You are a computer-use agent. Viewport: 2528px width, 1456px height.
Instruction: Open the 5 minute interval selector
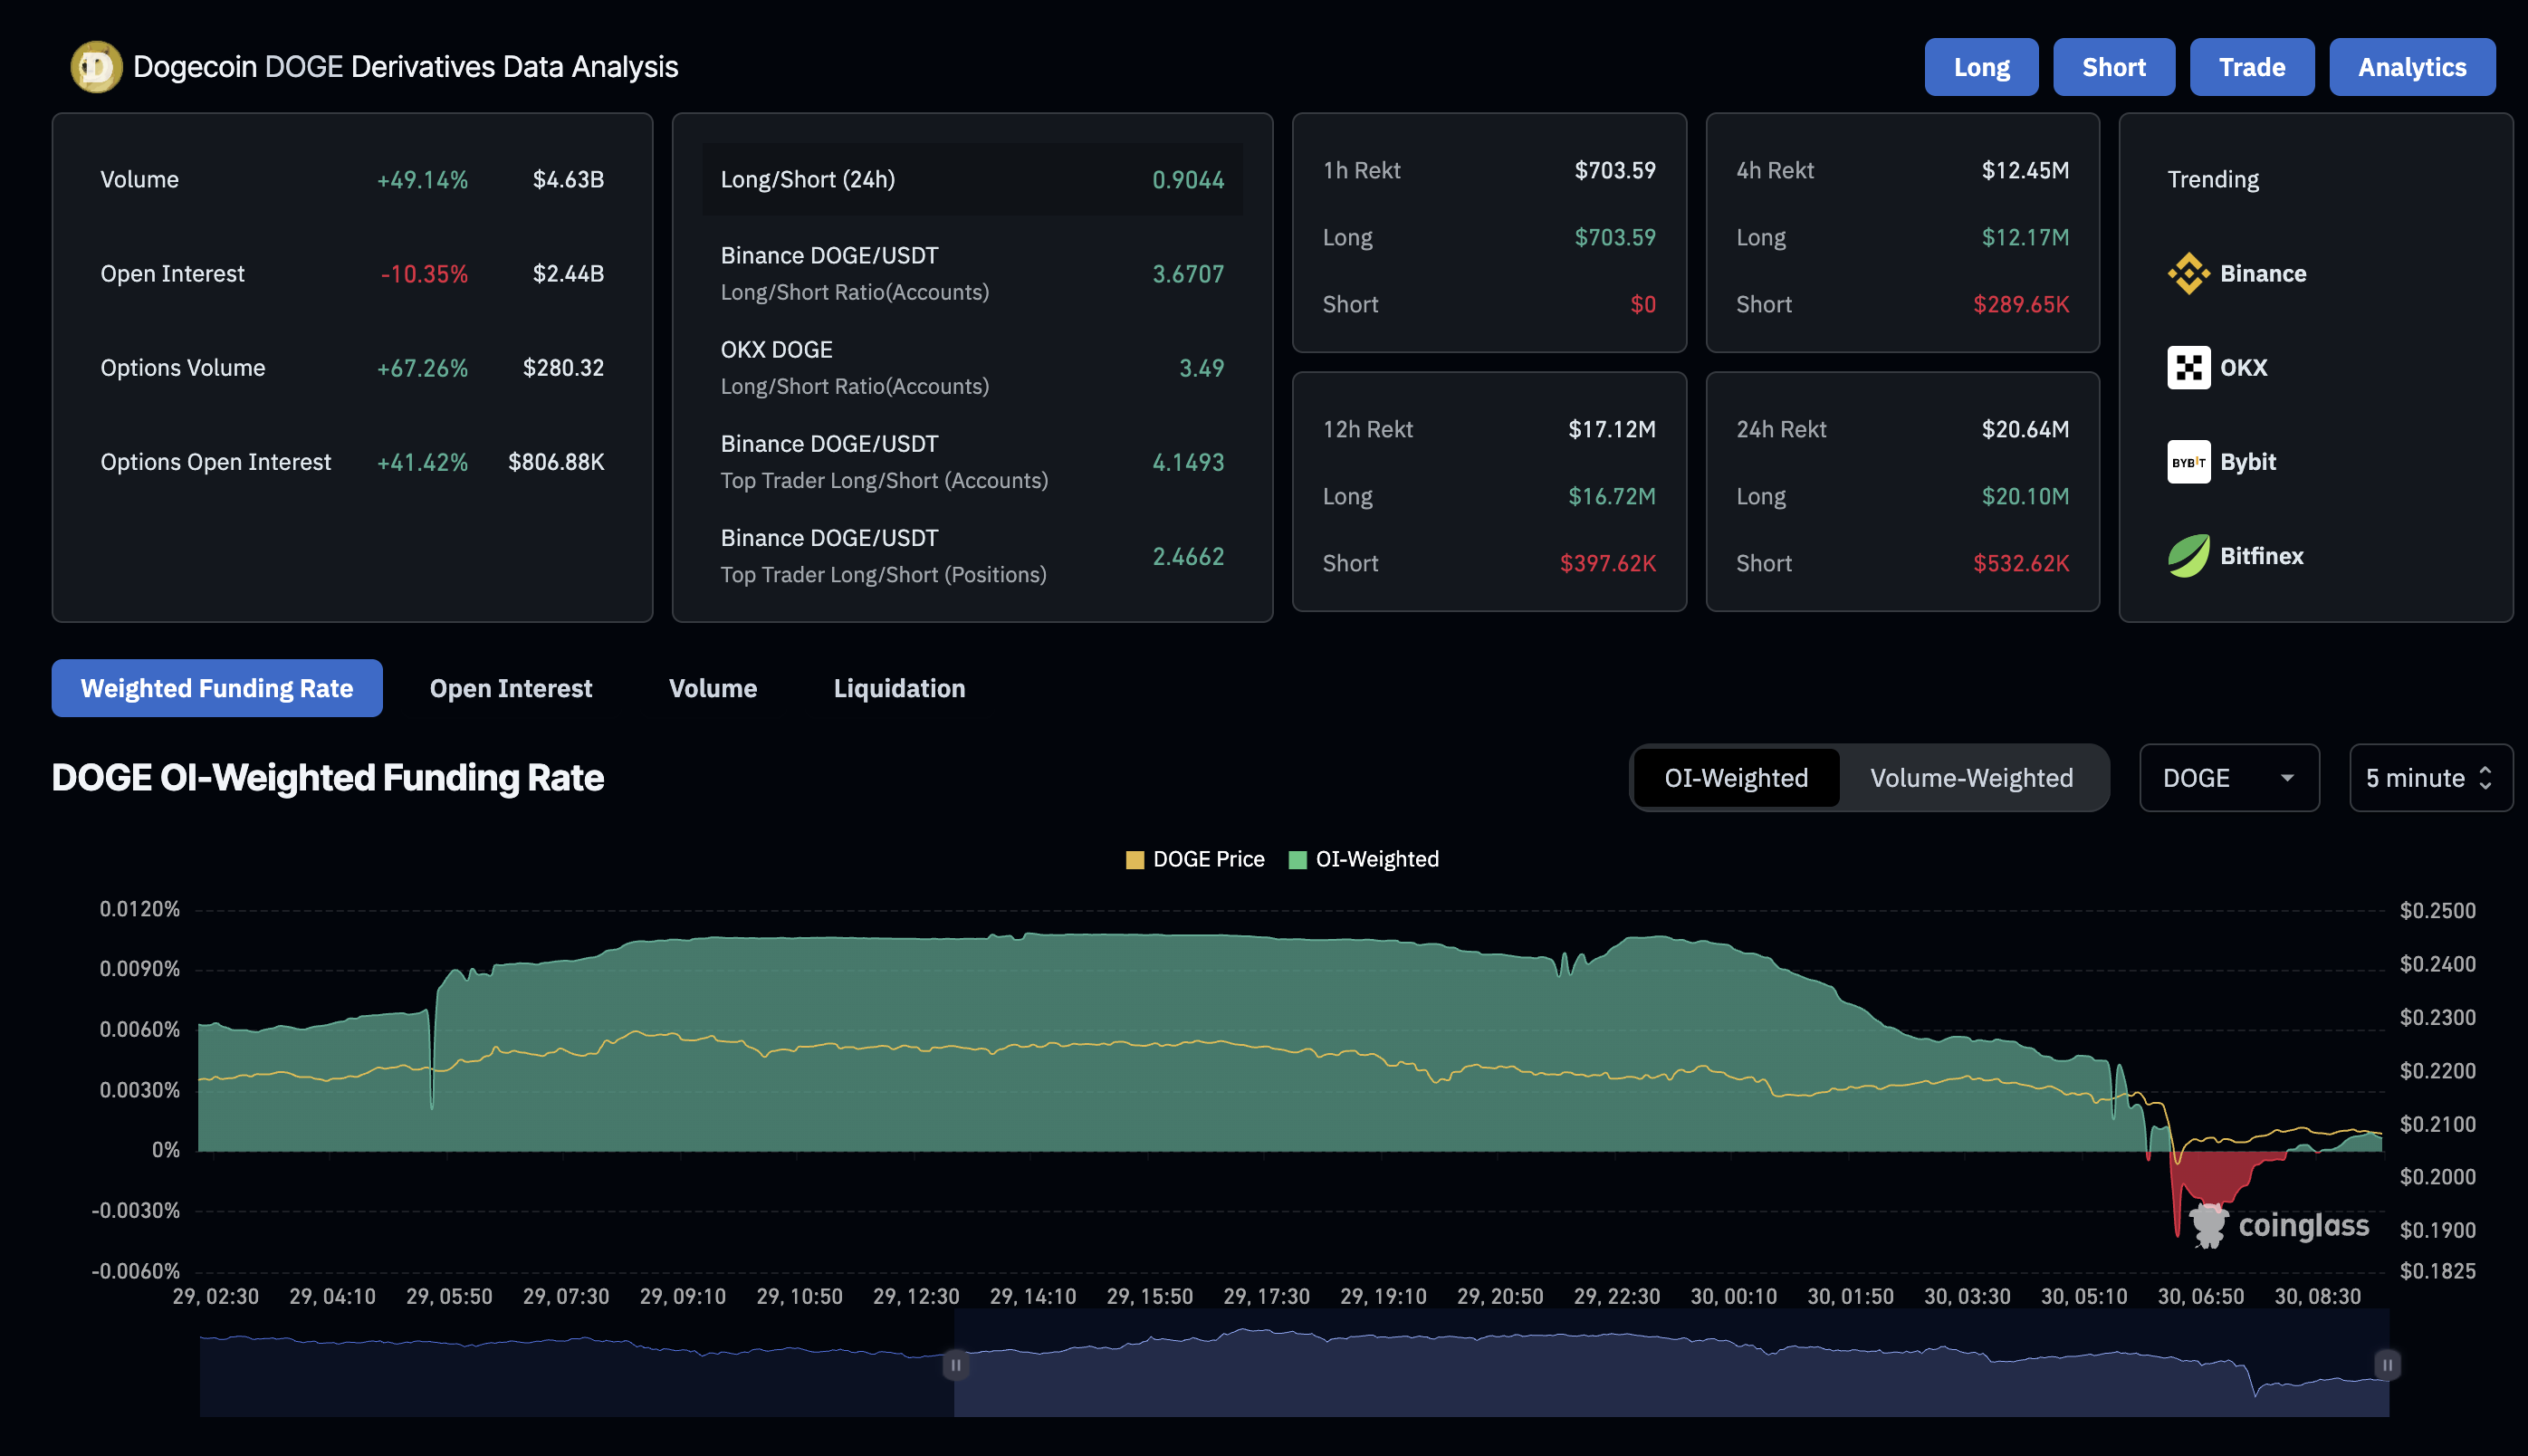click(x=2429, y=778)
